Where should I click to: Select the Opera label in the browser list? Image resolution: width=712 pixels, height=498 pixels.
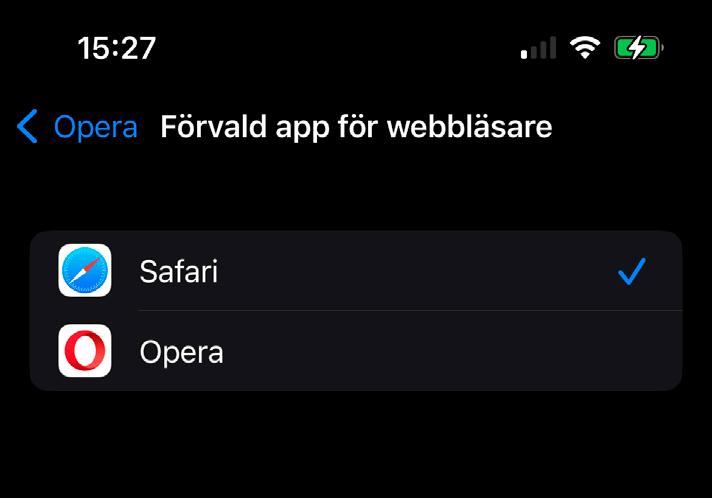(x=181, y=352)
